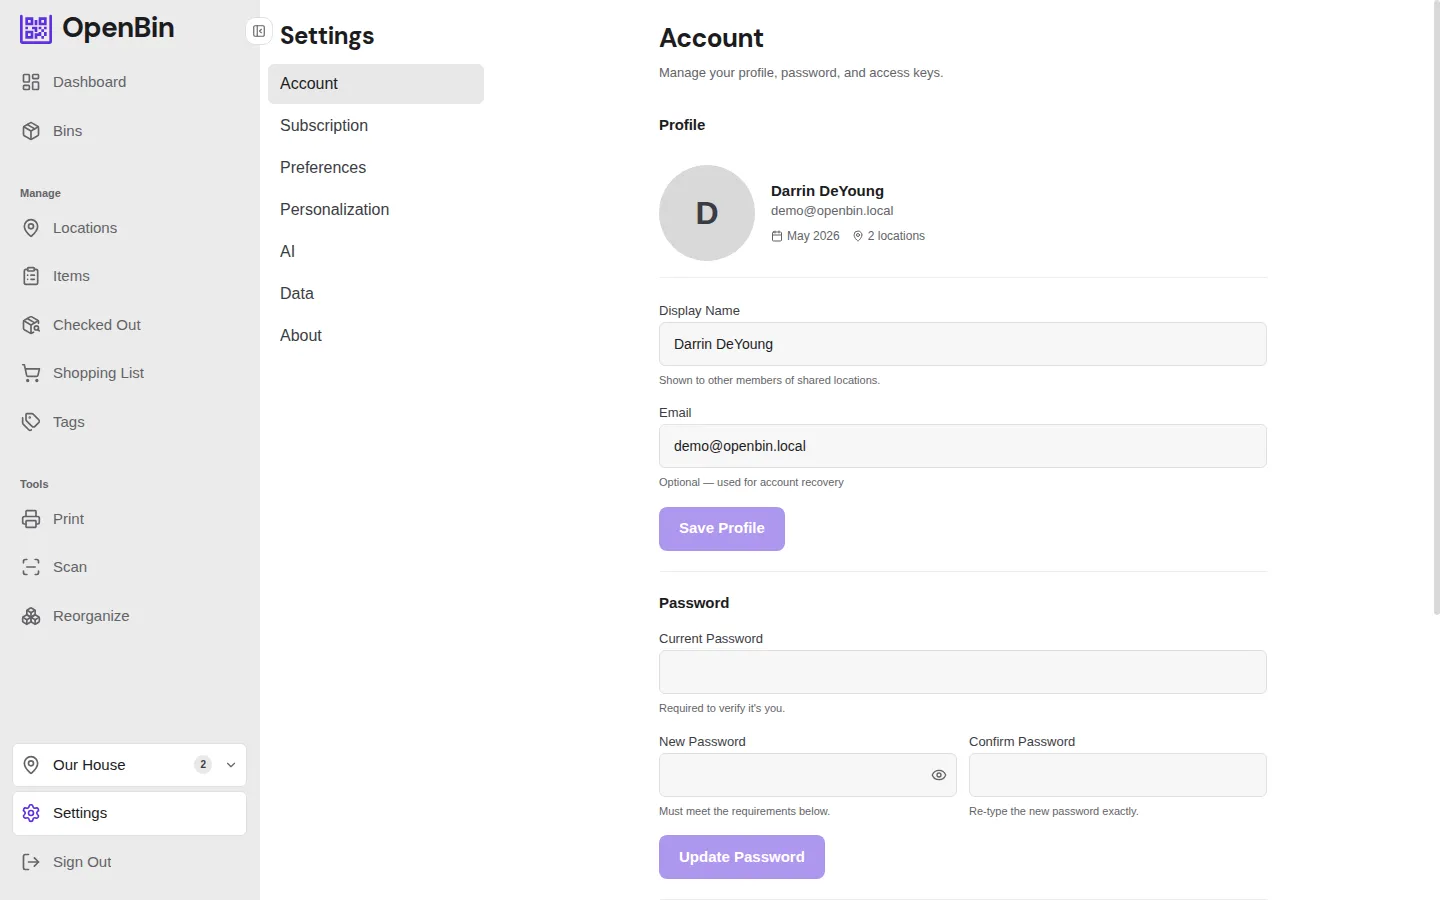This screenshot has height=900, width=1440.
Task: Open the Subscription settings tab
Action: (x=376, y=126)
